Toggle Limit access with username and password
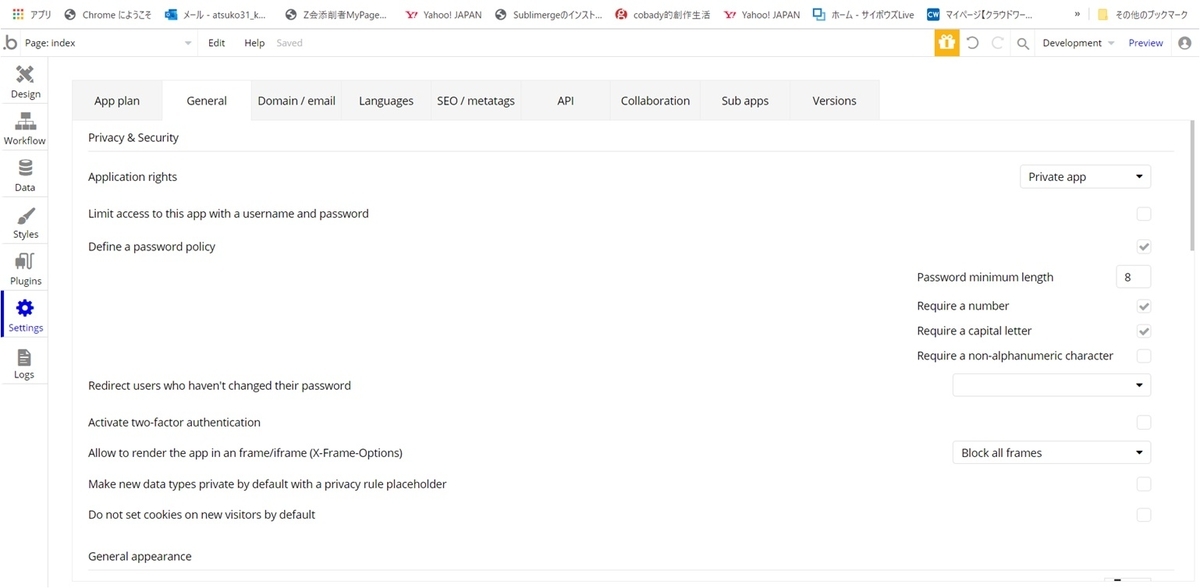This screenshot has height=588, width=1200. pos(1144,214)
